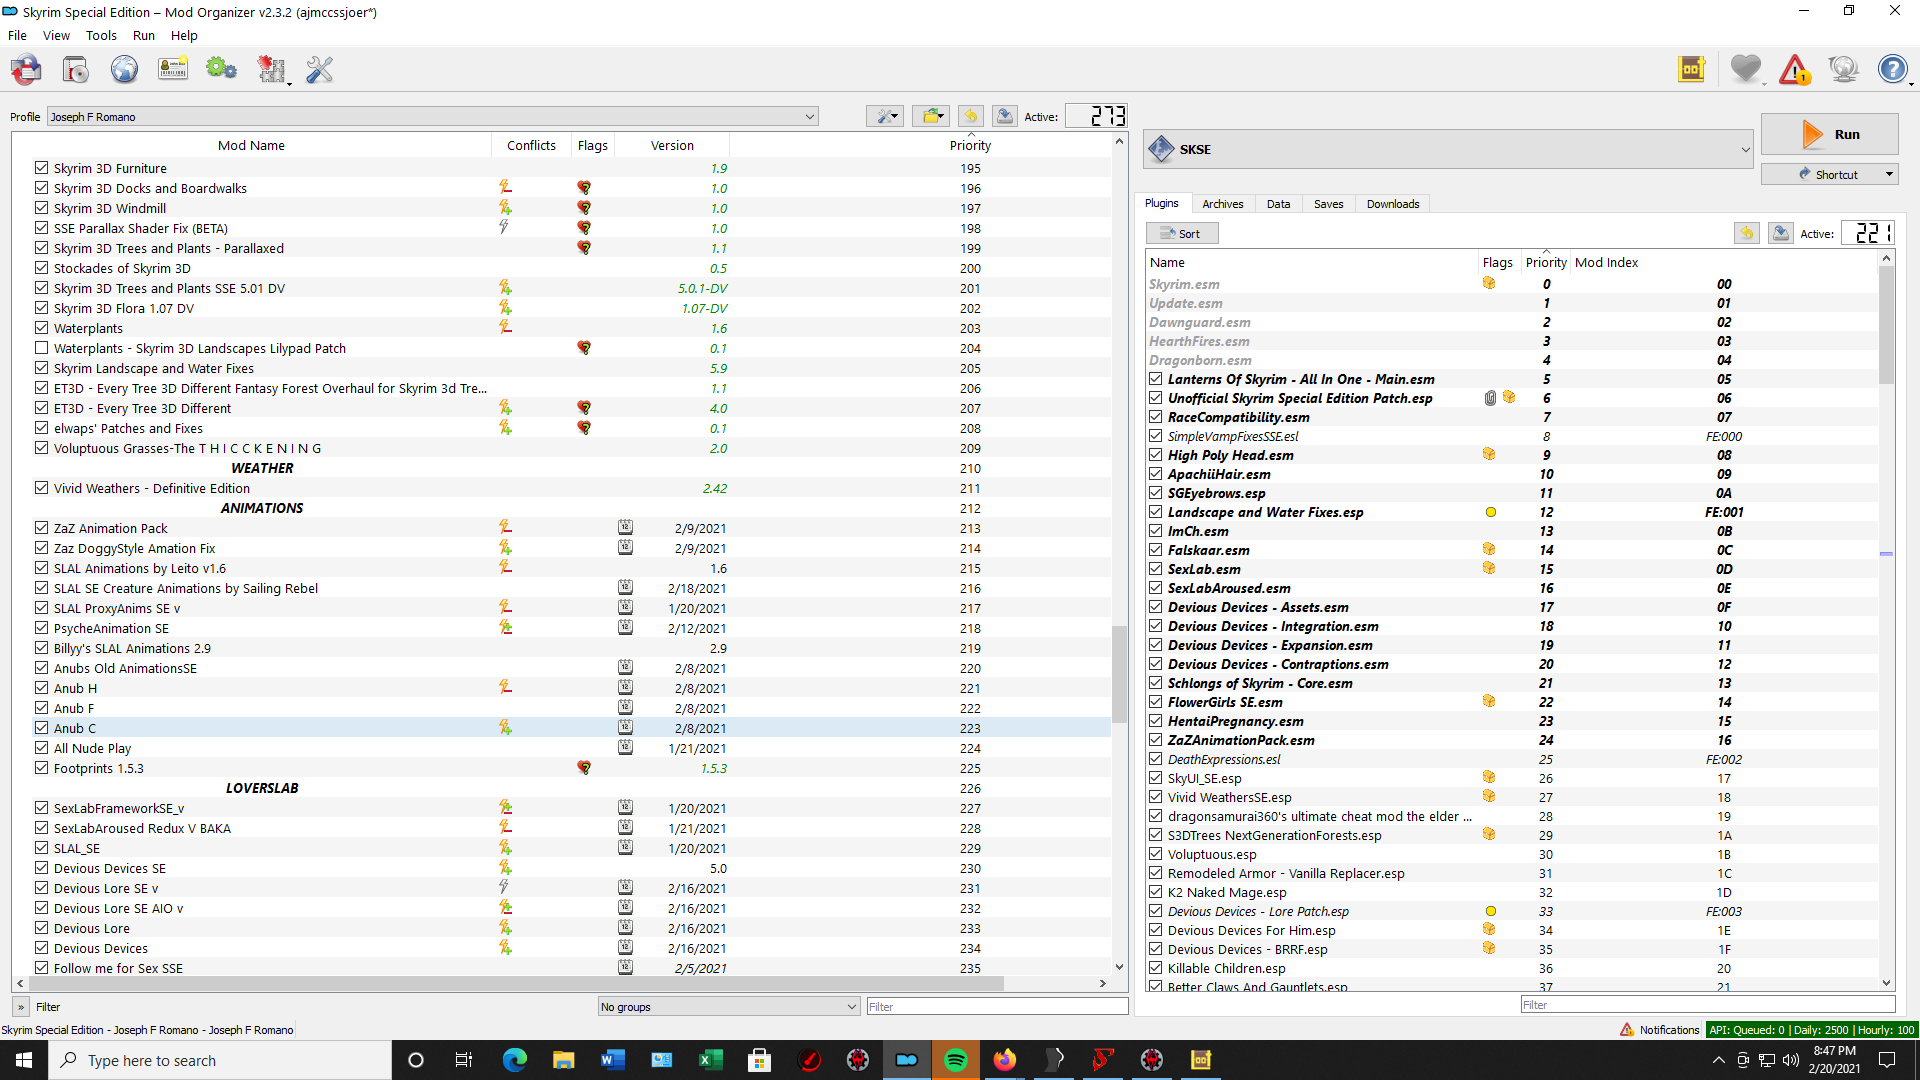Open Spotify from the taskbar

(956, 1060)
